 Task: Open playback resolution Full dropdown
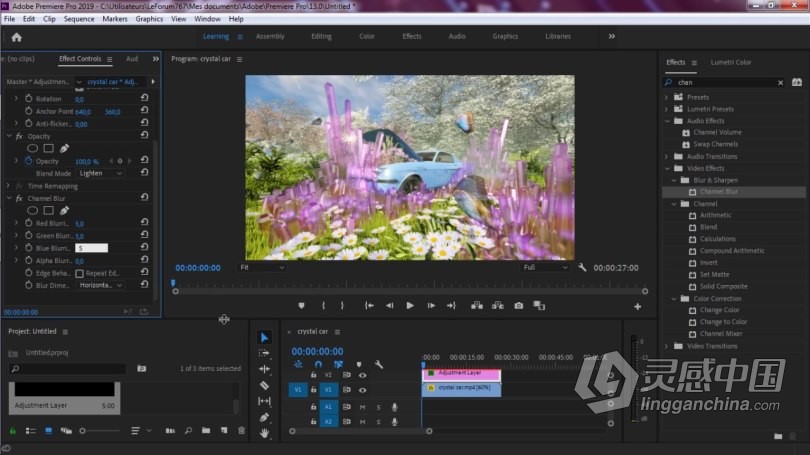(545, 268)
